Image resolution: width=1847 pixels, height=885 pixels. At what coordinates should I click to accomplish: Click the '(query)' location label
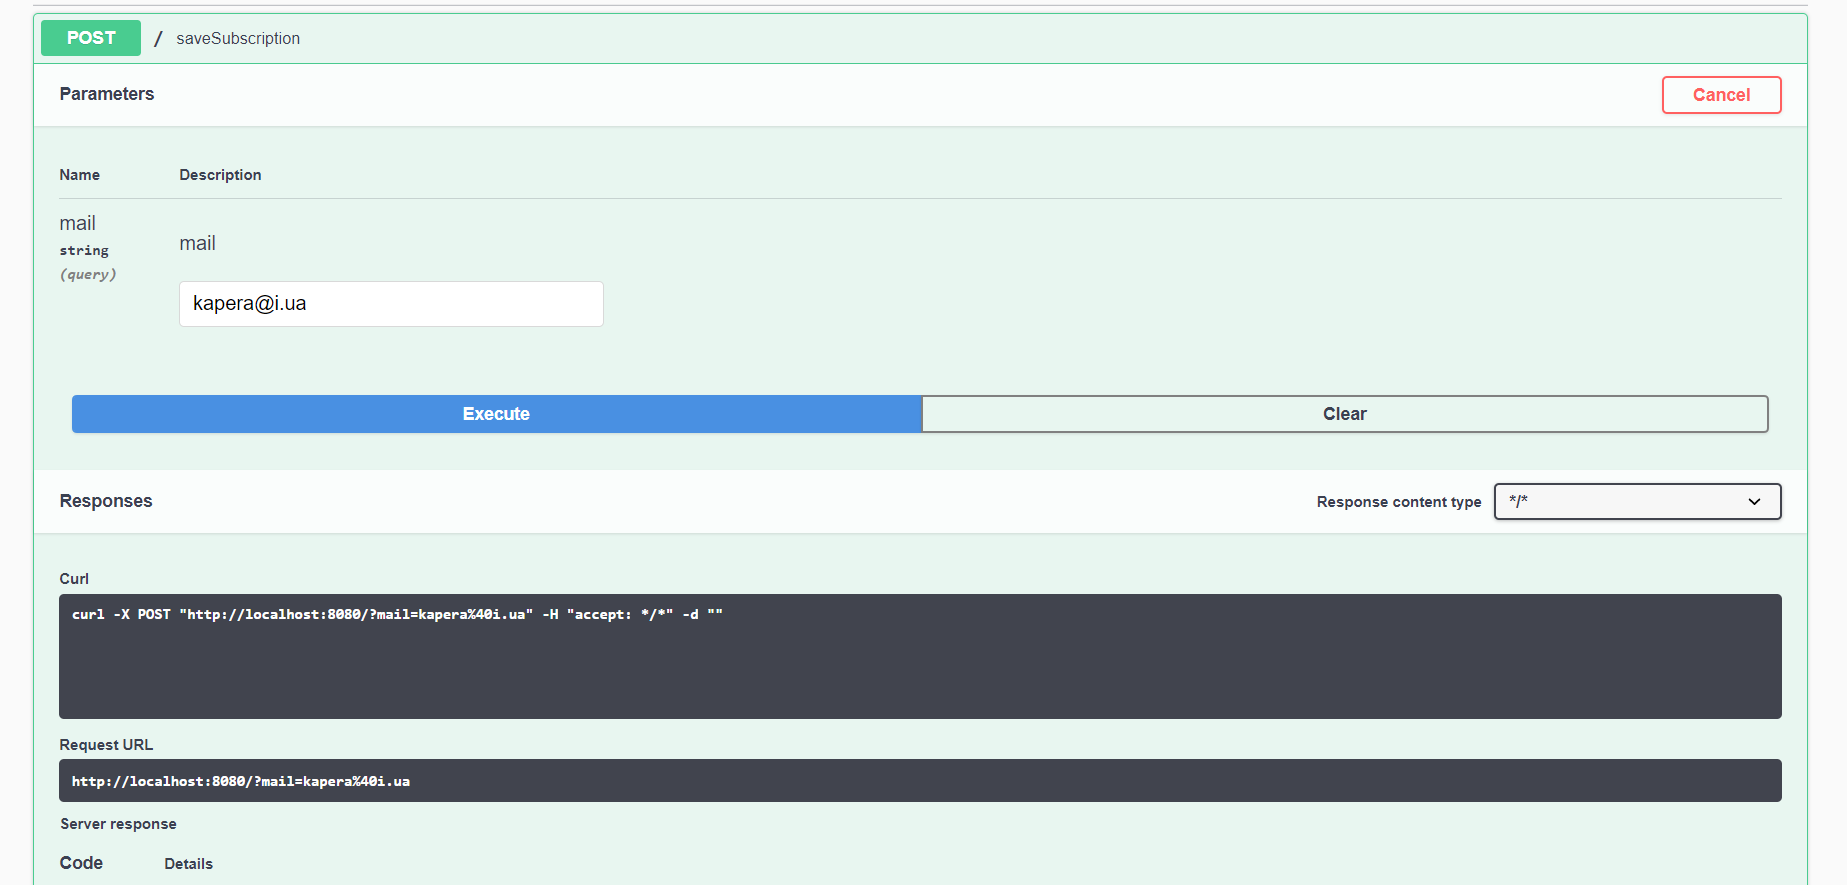(x=88, y=274)
